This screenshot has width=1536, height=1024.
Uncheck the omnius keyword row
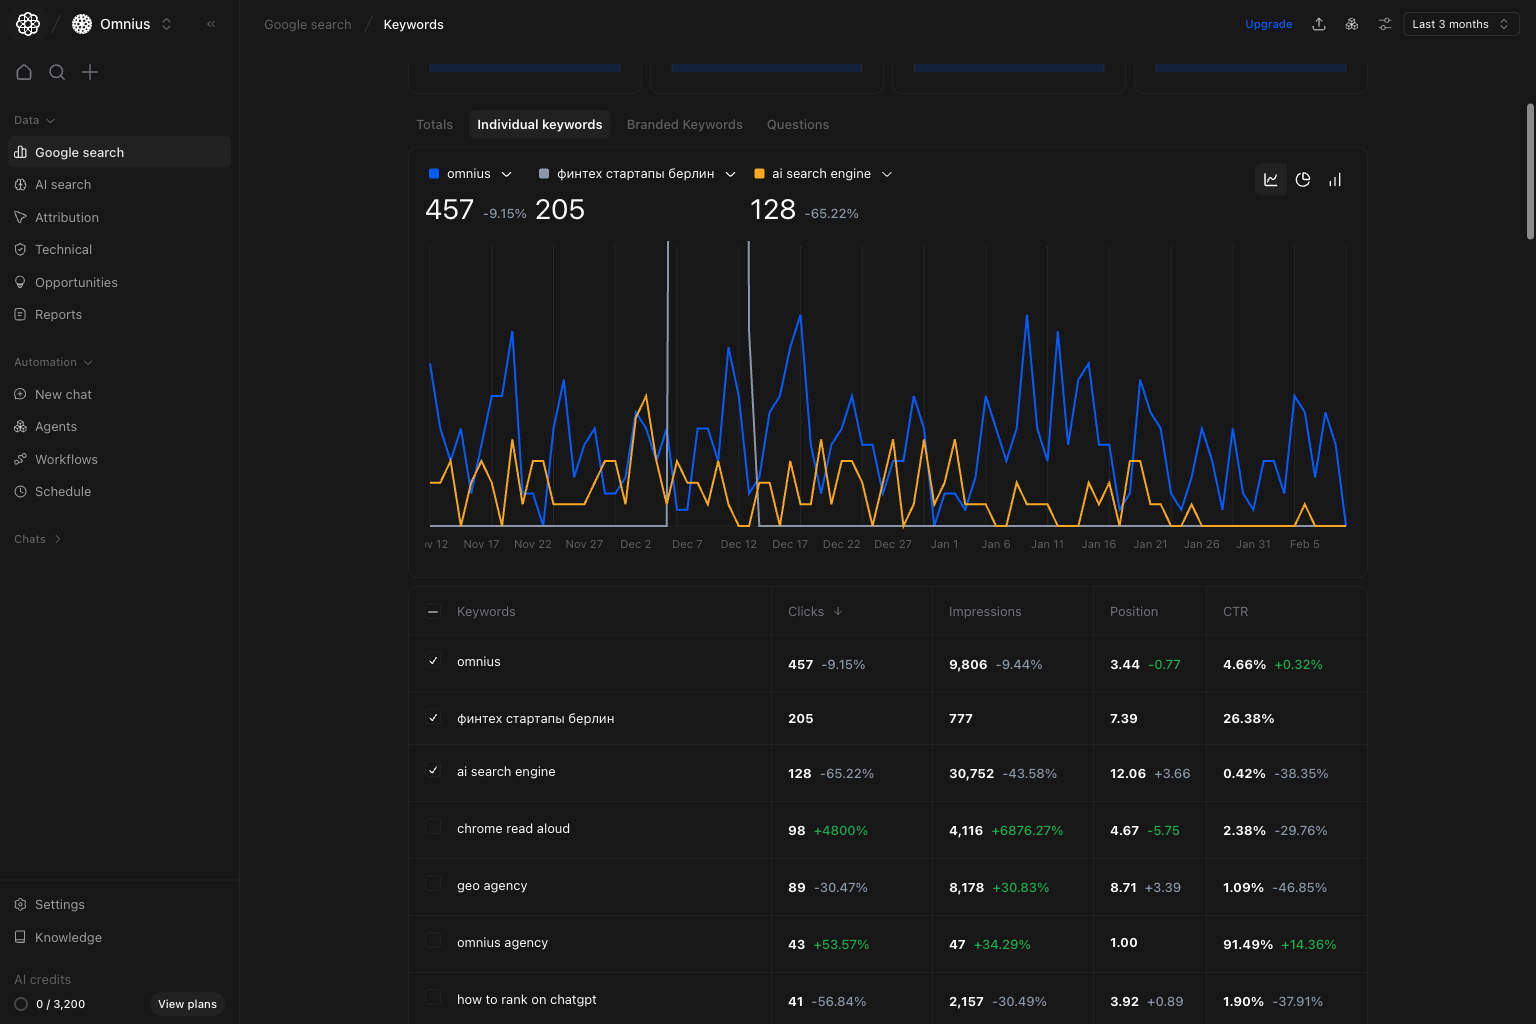(433, 661)
